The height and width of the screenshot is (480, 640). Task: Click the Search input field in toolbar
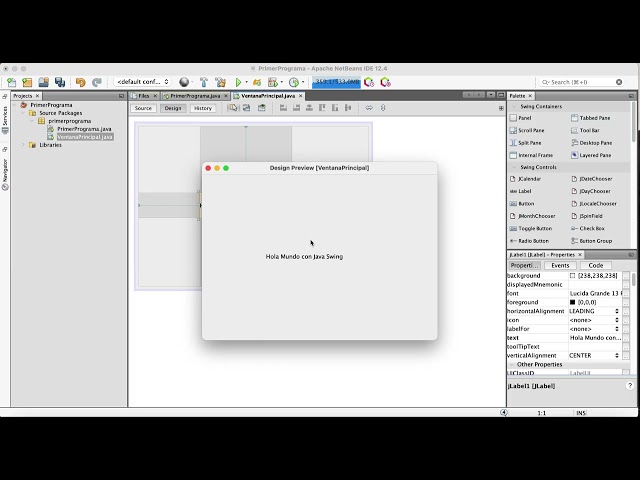point(581,82)
